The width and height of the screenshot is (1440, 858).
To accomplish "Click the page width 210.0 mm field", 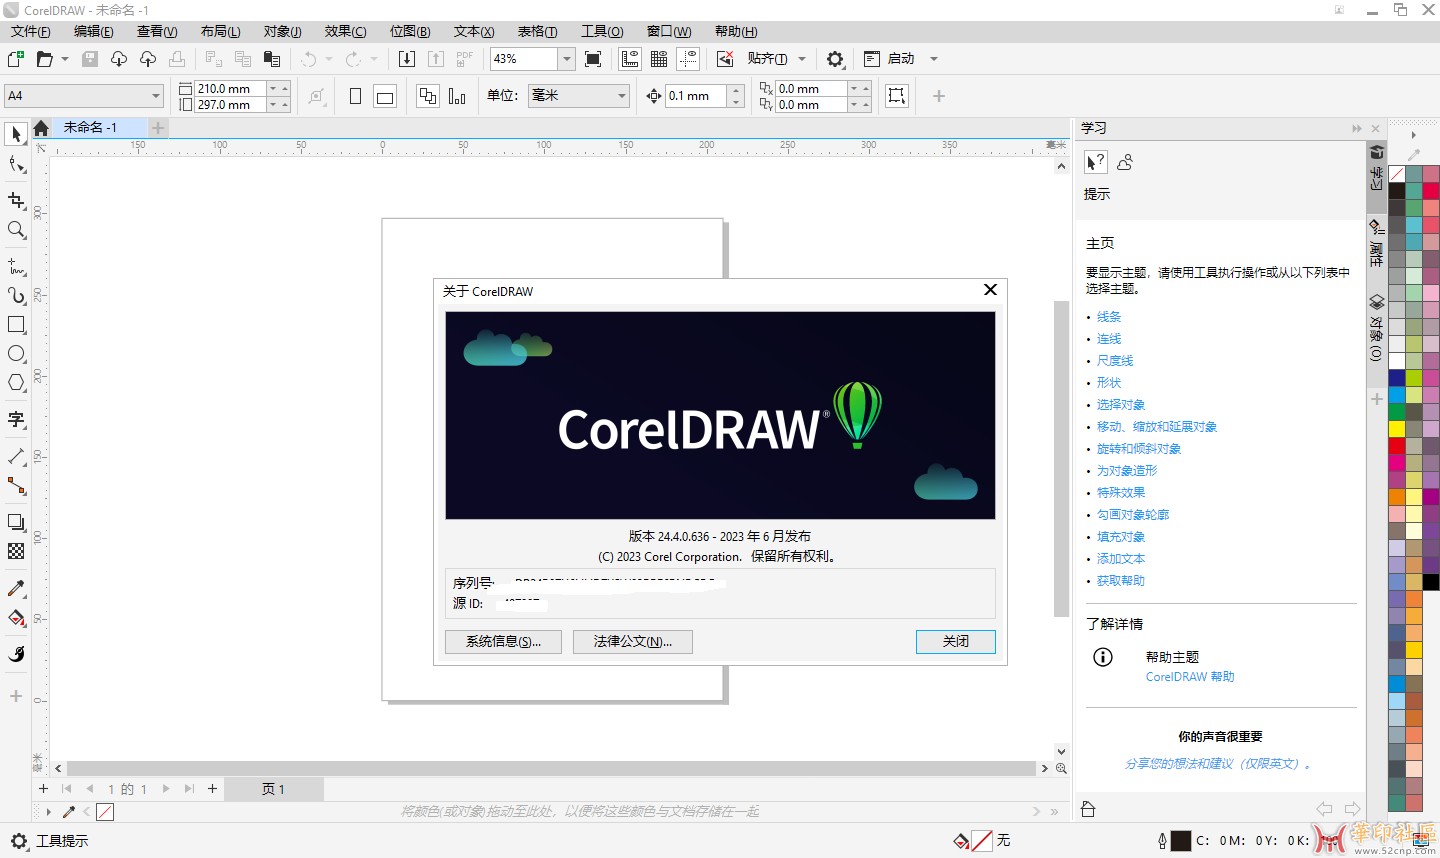I will (x=231, y=88).
